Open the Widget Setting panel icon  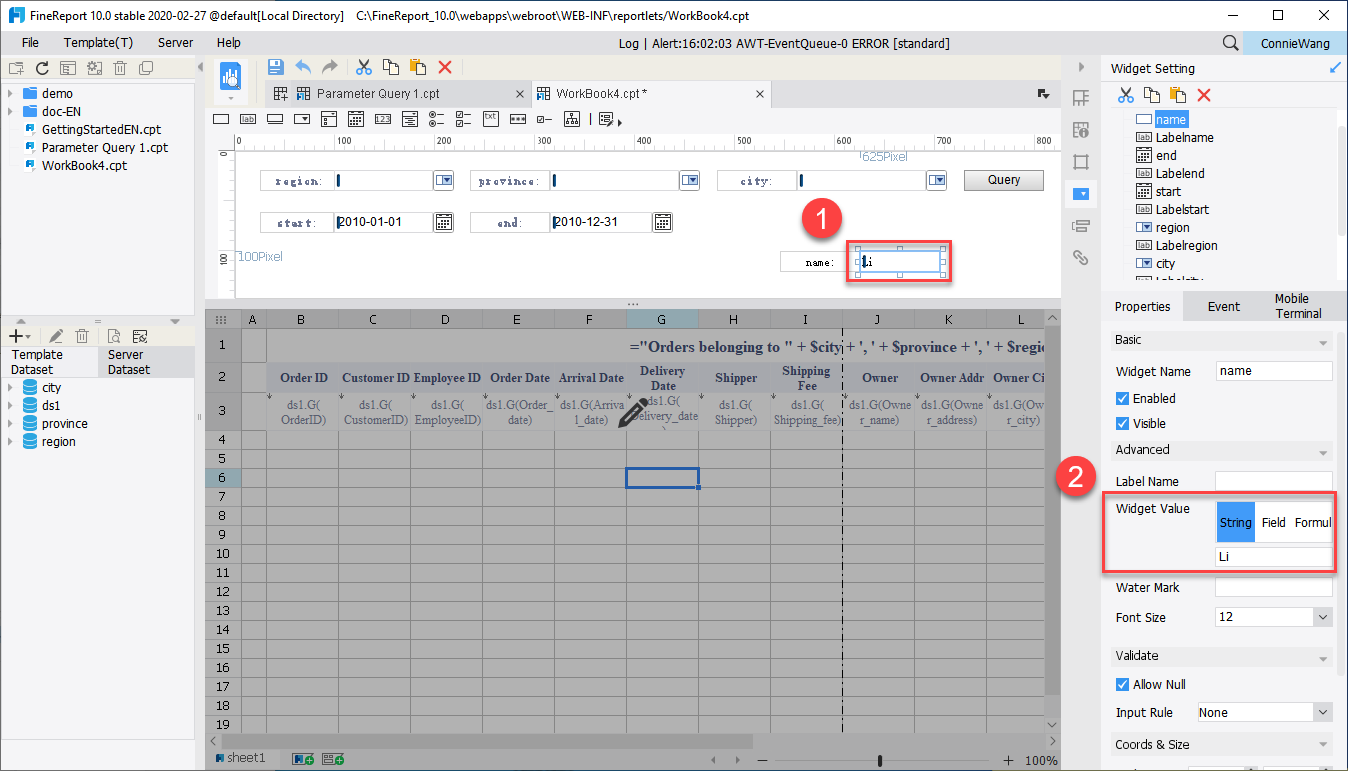tap(1081, 193)
